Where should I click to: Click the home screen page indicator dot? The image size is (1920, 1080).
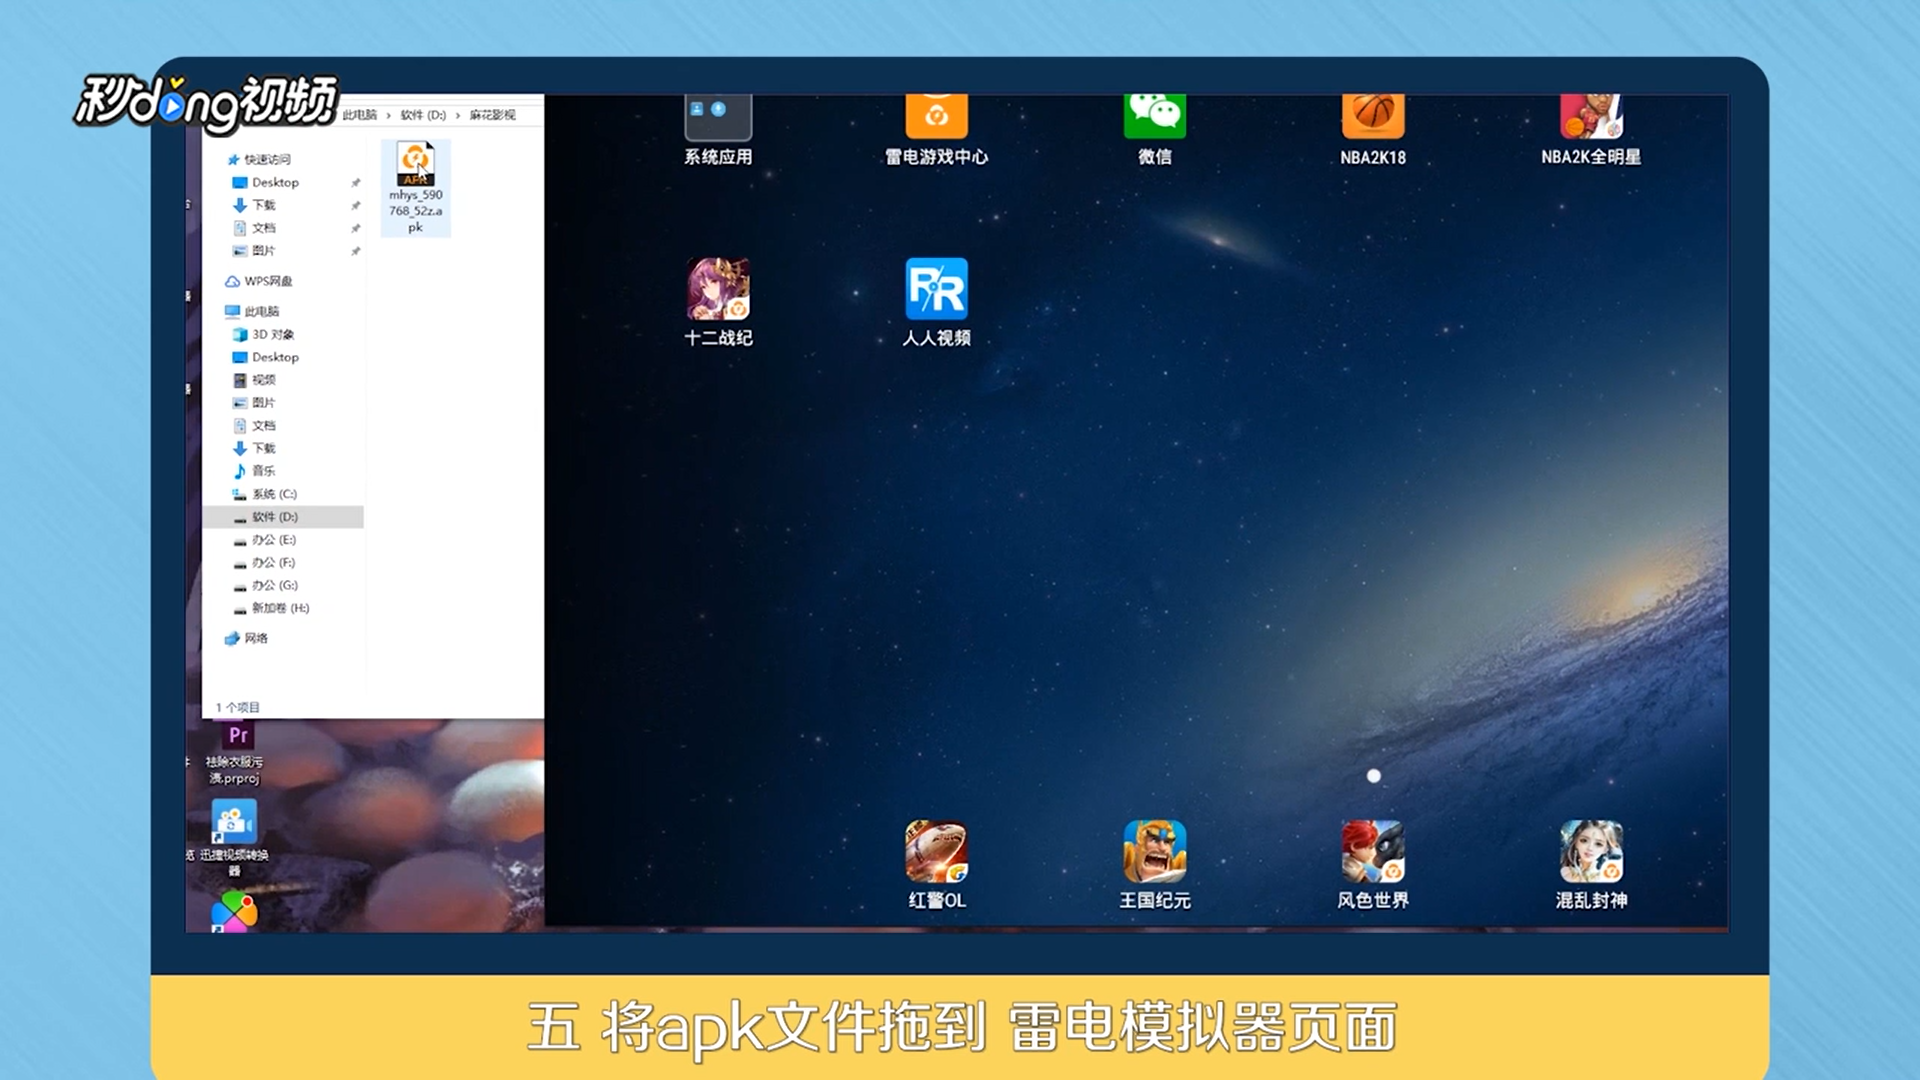pyautogui.click(x=1373, y=776)
